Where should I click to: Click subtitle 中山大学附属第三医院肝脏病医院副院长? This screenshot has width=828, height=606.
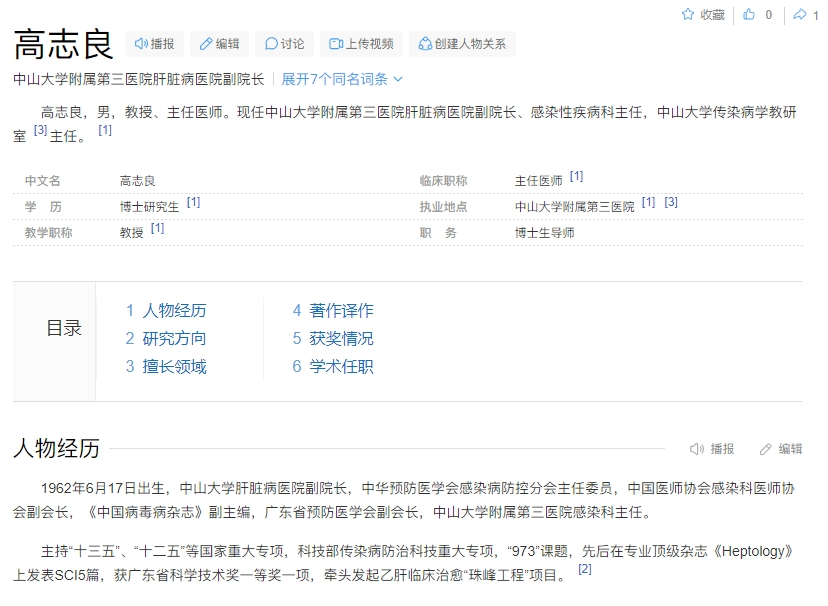pos(139,79)
